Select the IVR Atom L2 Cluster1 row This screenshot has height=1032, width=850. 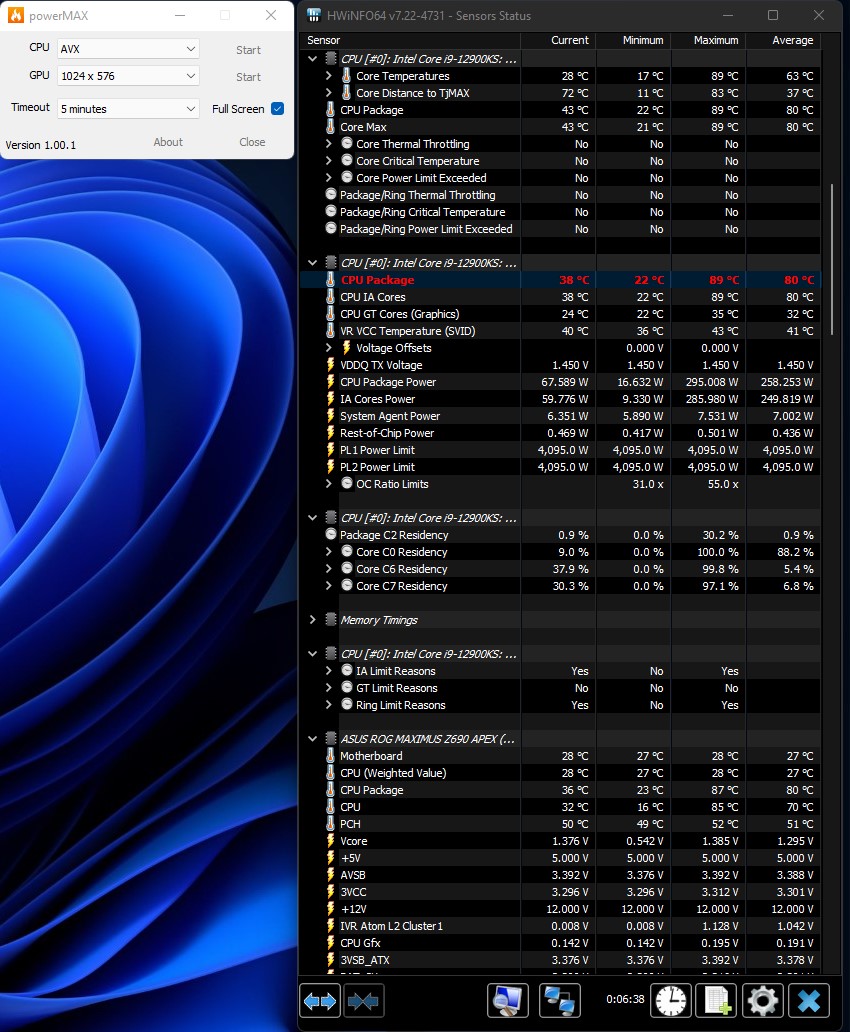click(x=560, y=926)
